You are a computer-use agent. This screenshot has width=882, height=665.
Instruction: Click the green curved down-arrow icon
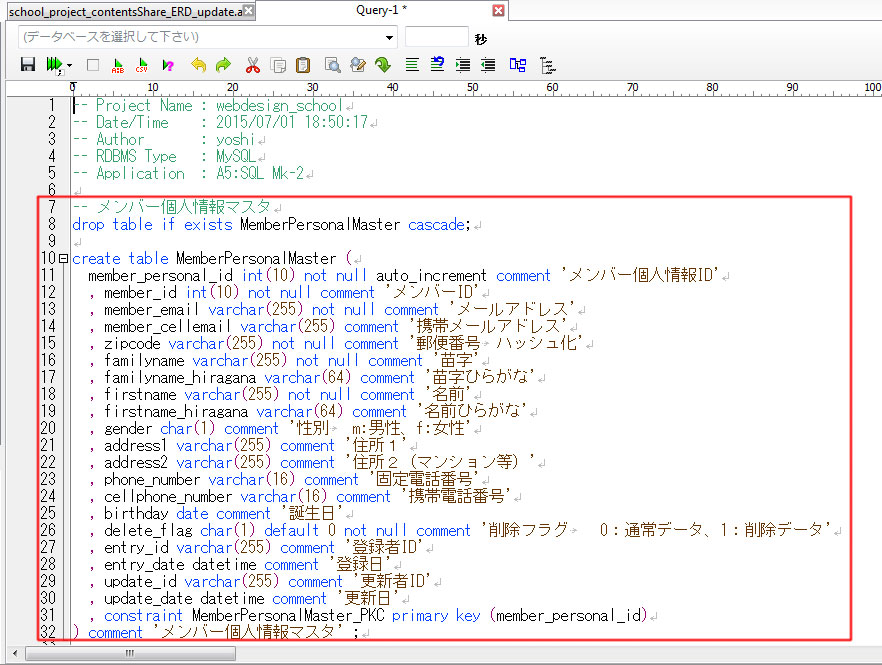[x=383, y=65]
